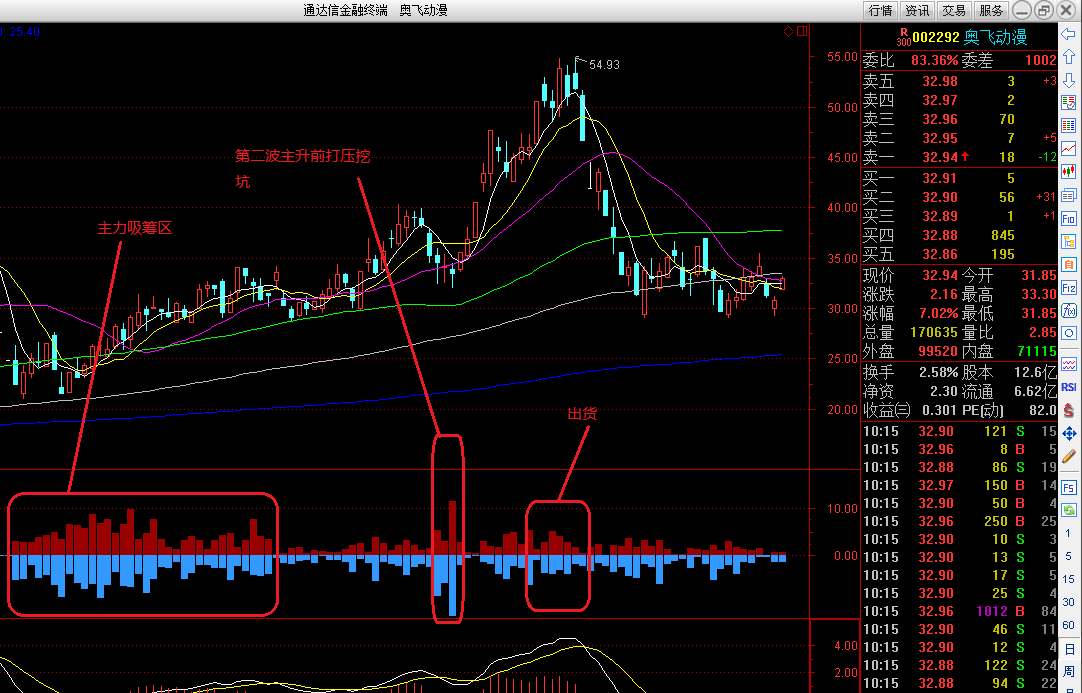The image size is (1082, 693).
Task: Switch to 60-minute period
Action: click(x=1068, y=625)
